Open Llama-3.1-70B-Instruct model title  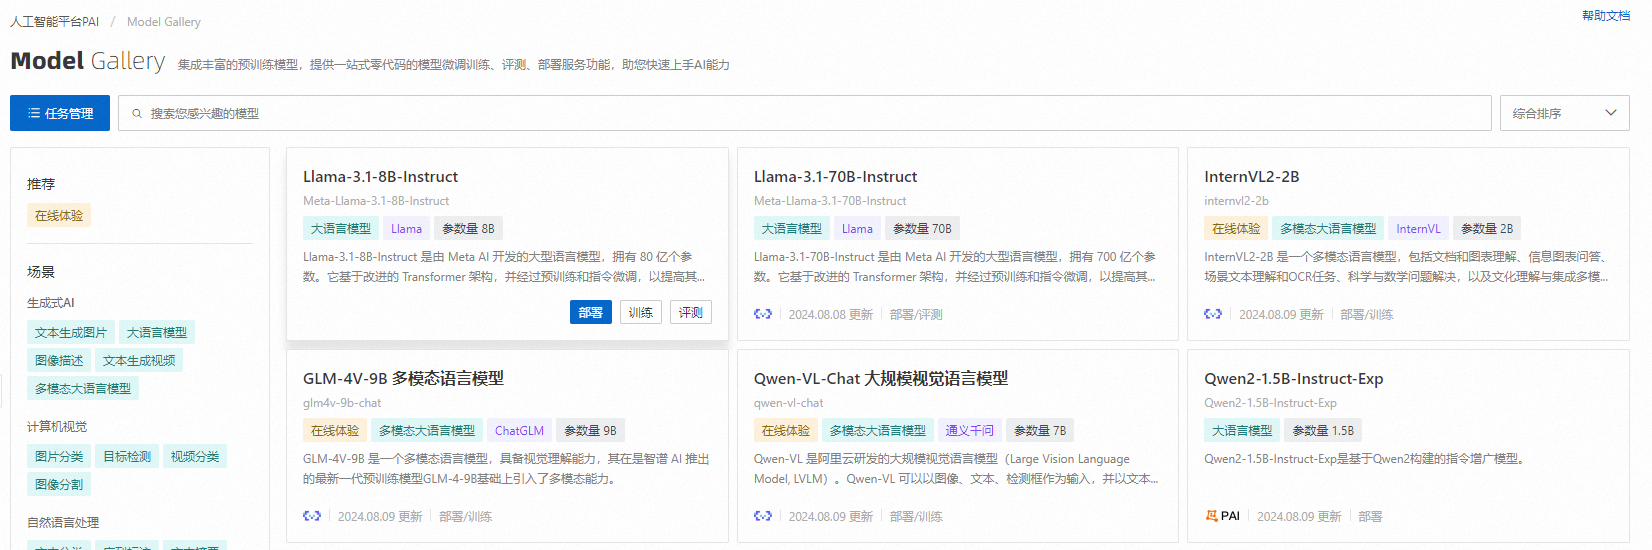835,177
